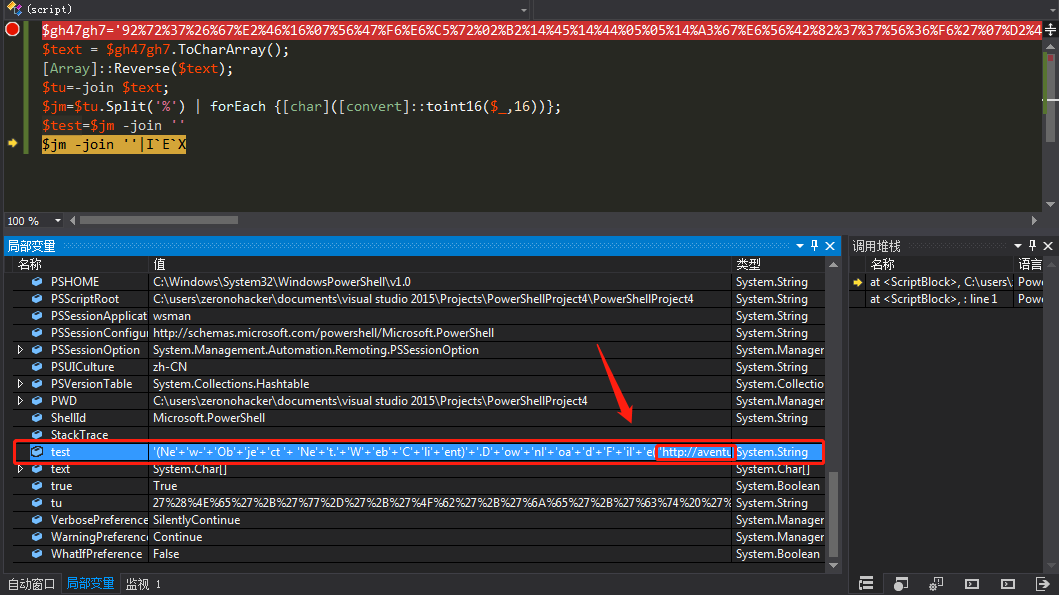Image resolution: width=1059 pixels, height=595 pixels.
Task: Click the editor horizontal scrollbar thumb
Action: click(159, 220)
